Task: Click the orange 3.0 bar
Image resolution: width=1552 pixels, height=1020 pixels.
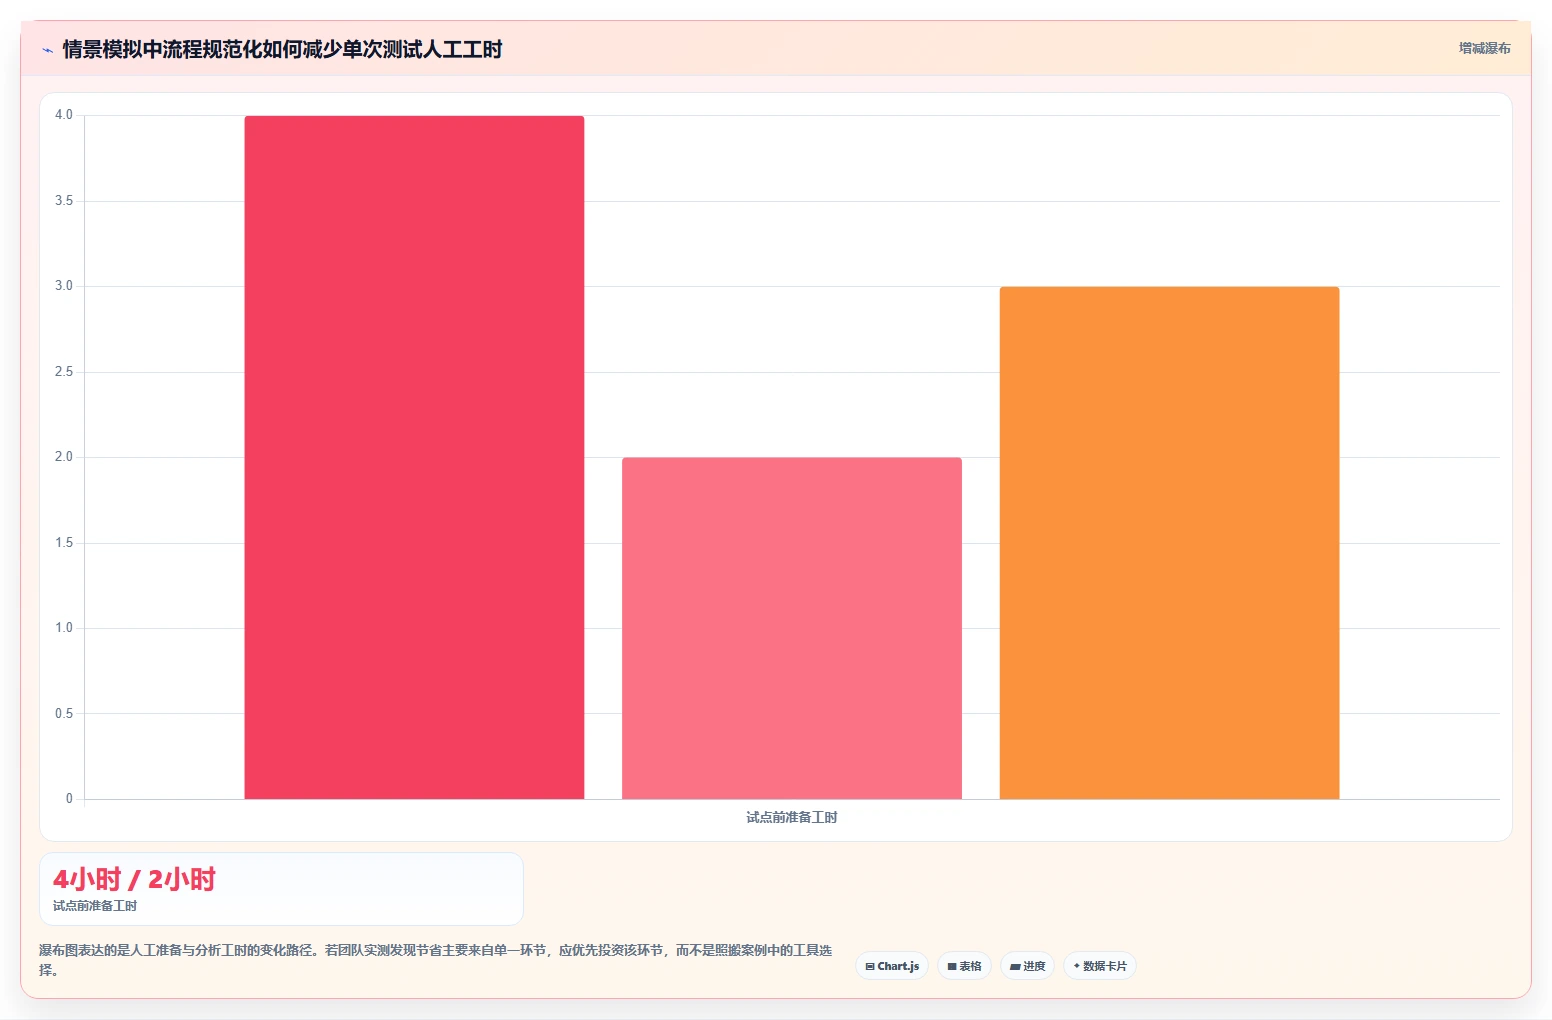Action: click(1169, 543)
